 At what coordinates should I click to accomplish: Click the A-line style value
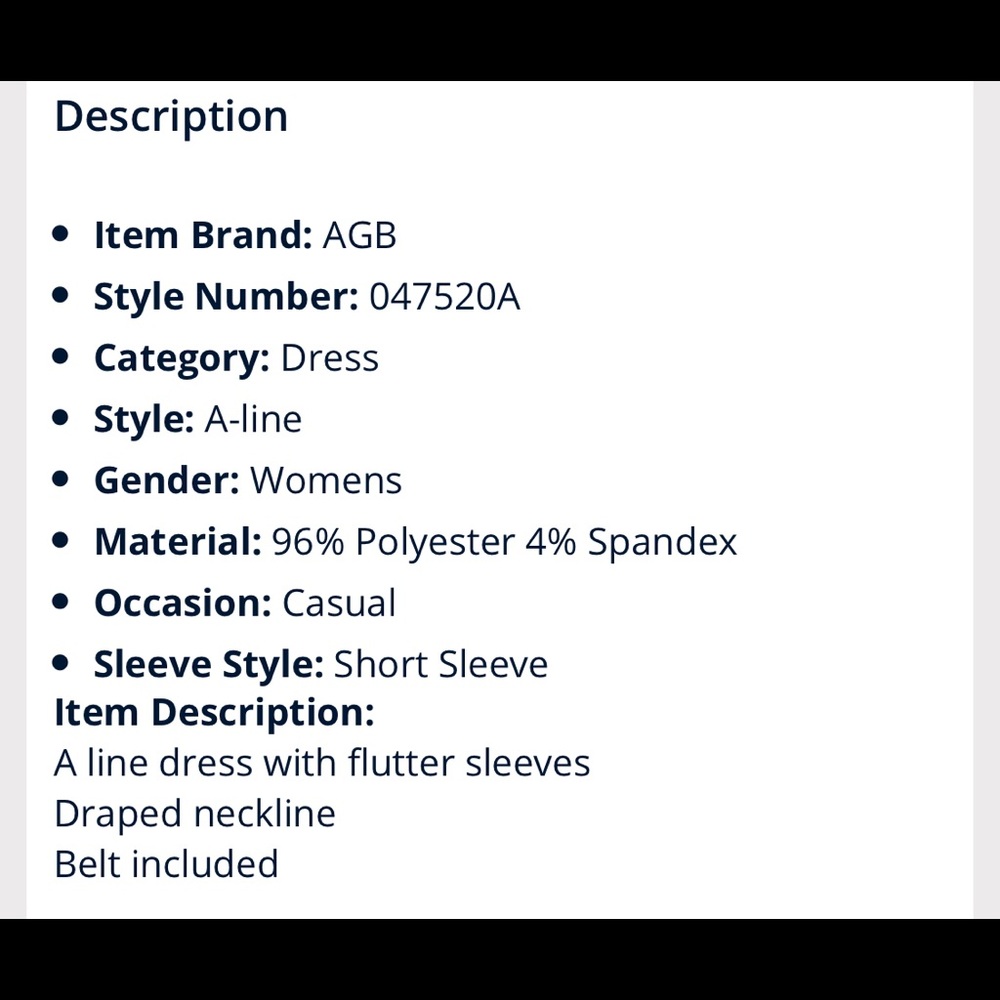point(253,419)
